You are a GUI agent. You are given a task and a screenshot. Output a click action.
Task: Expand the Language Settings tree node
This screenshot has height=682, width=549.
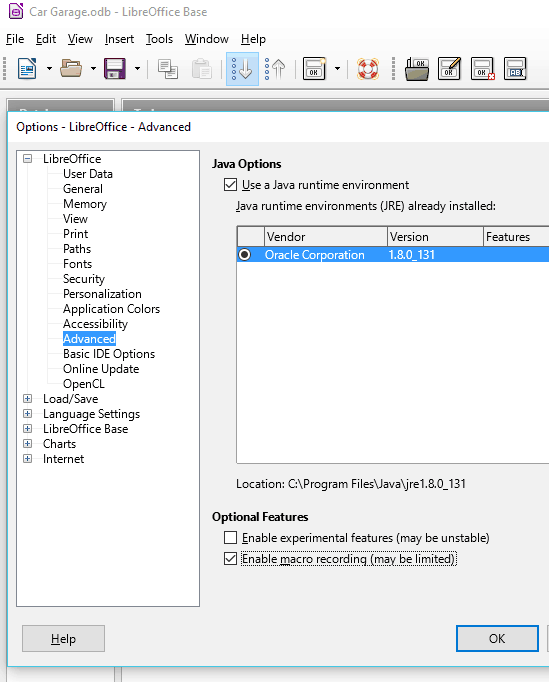27,414
